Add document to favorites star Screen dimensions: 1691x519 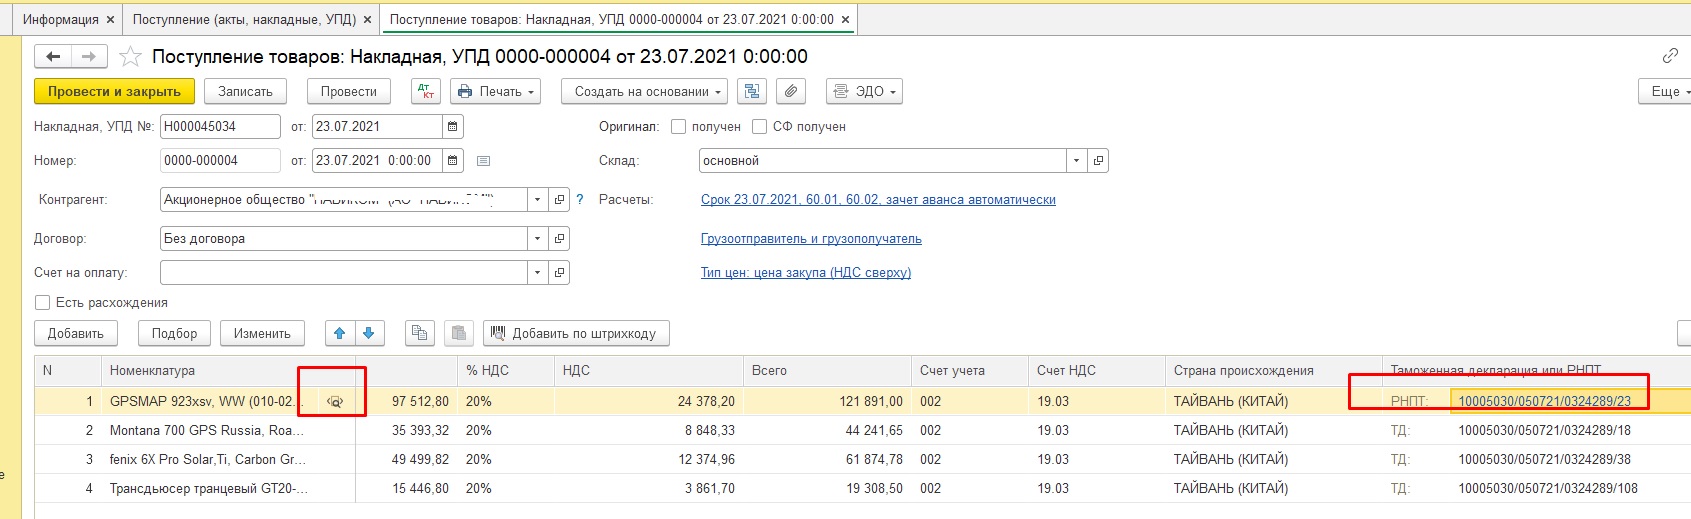coord(130,57)
